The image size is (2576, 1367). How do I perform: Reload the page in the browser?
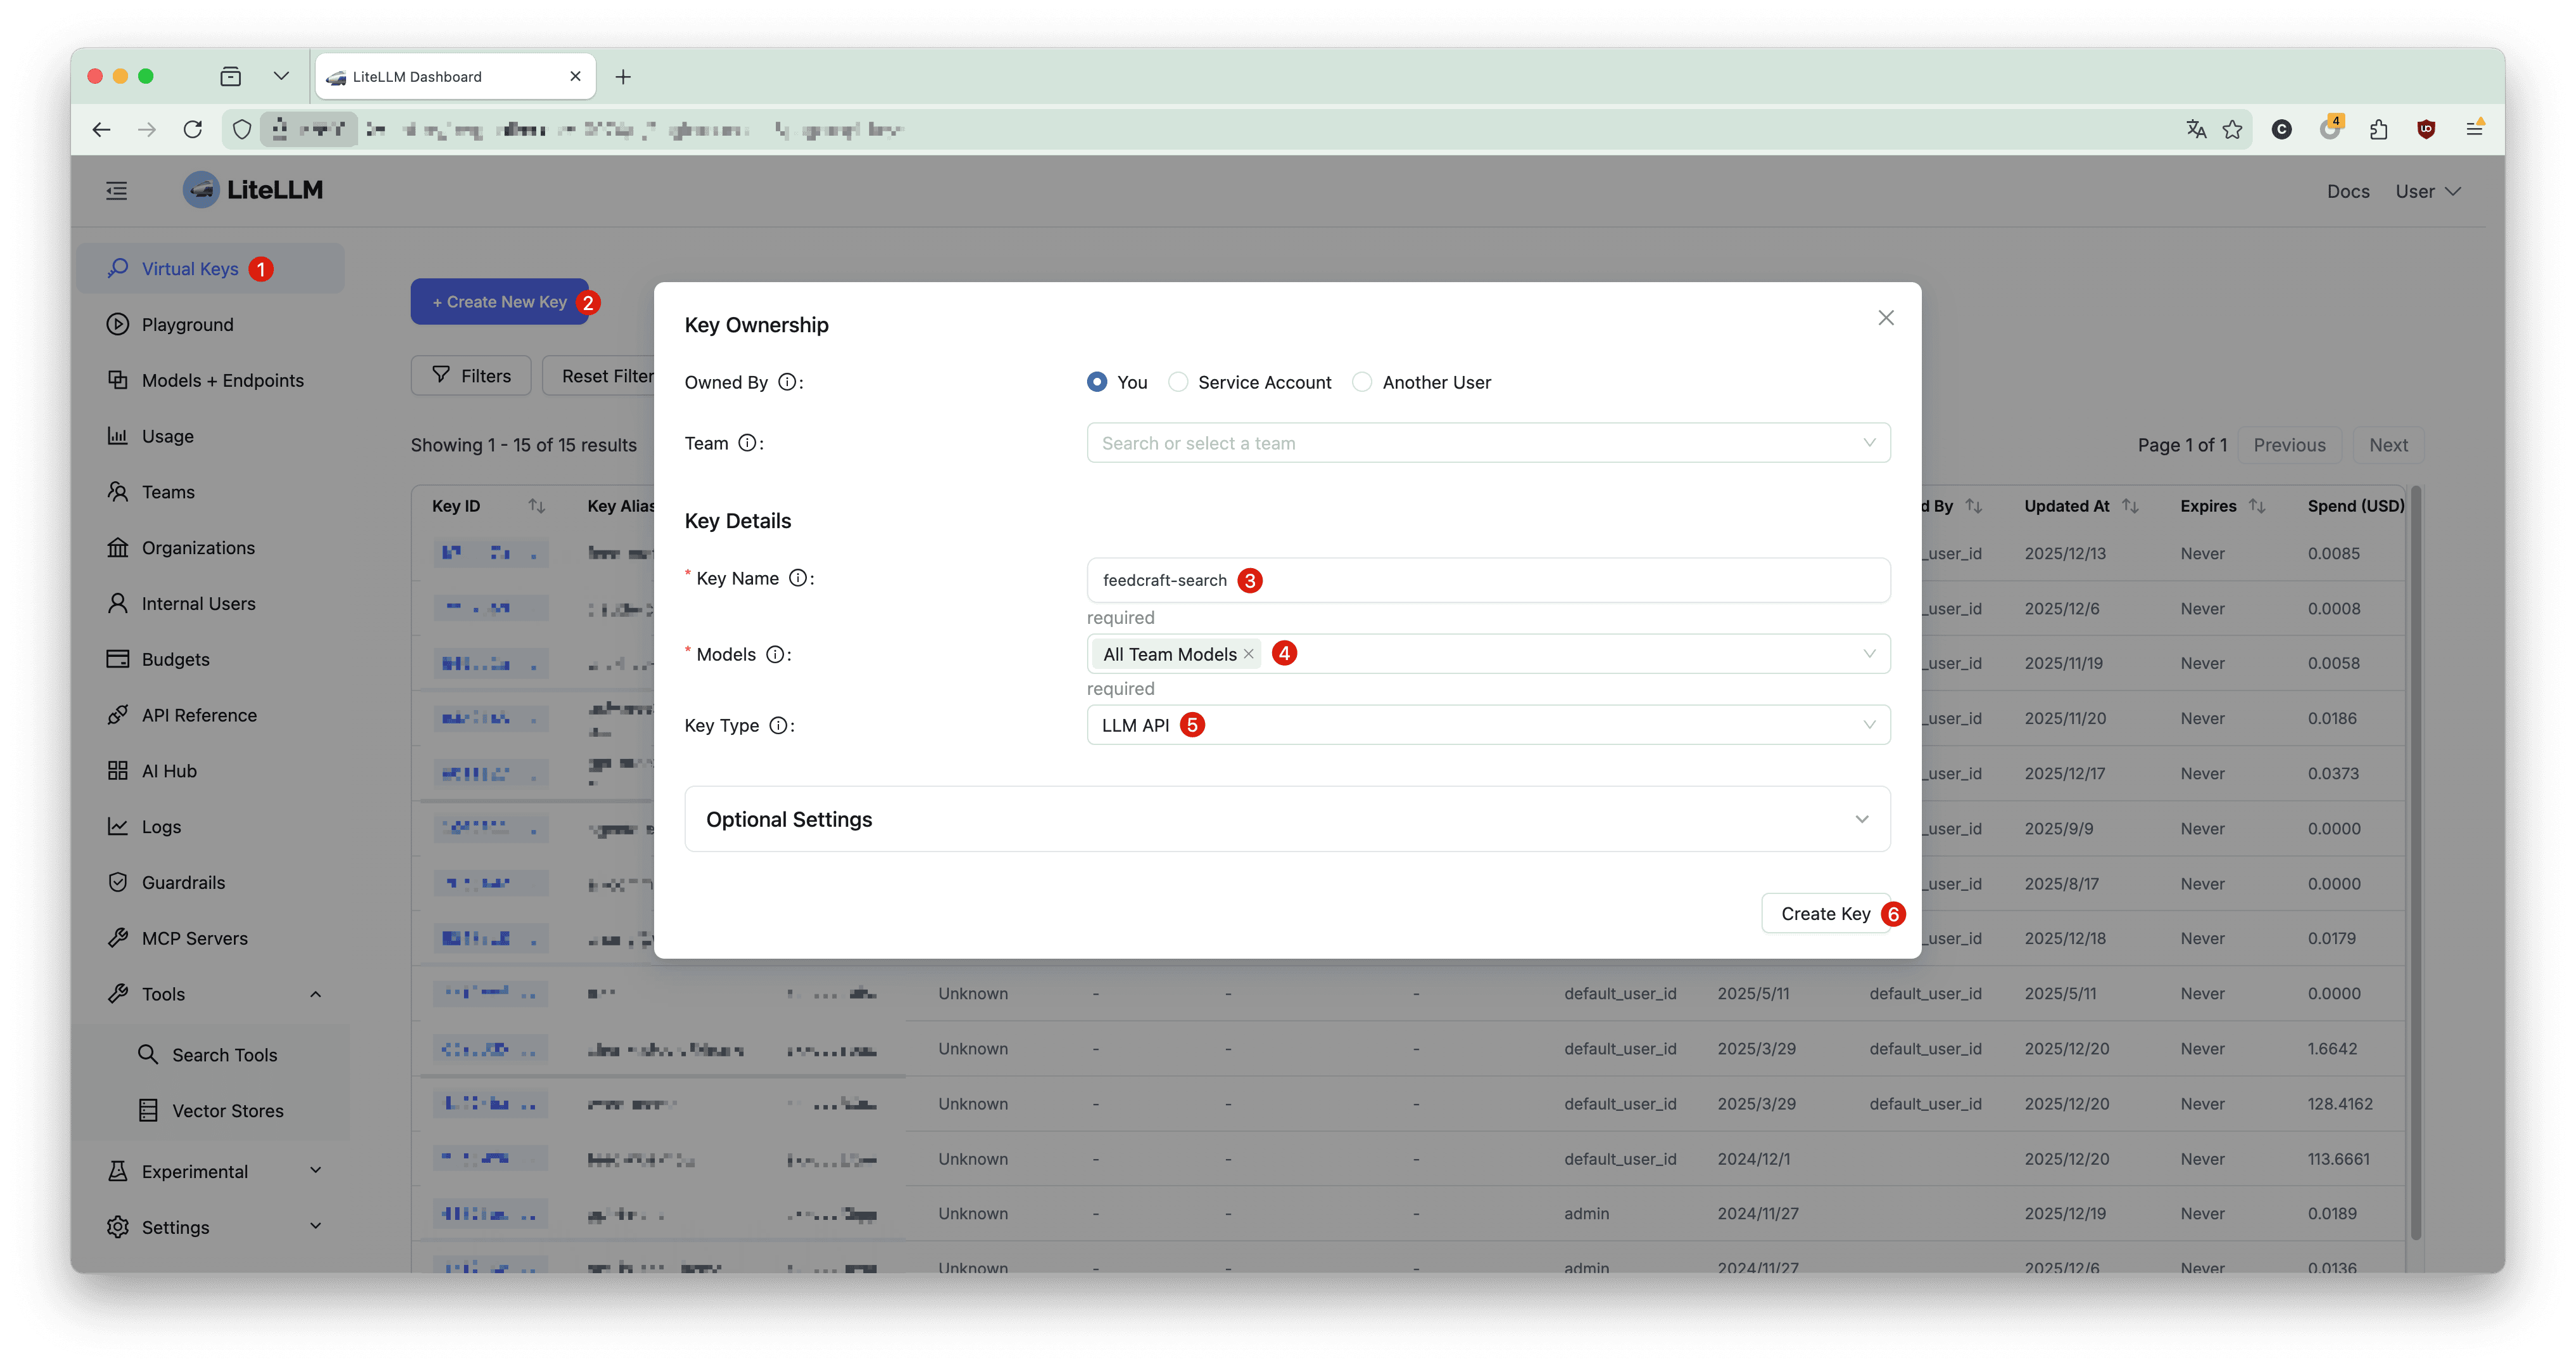pyautogui.click(x=193, y=129)
